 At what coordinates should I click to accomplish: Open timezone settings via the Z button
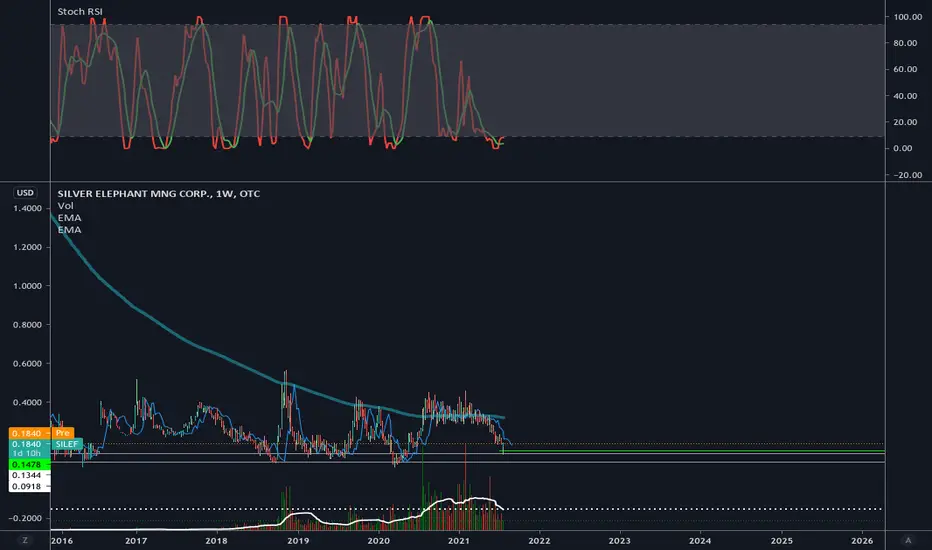tap(25, 540)
